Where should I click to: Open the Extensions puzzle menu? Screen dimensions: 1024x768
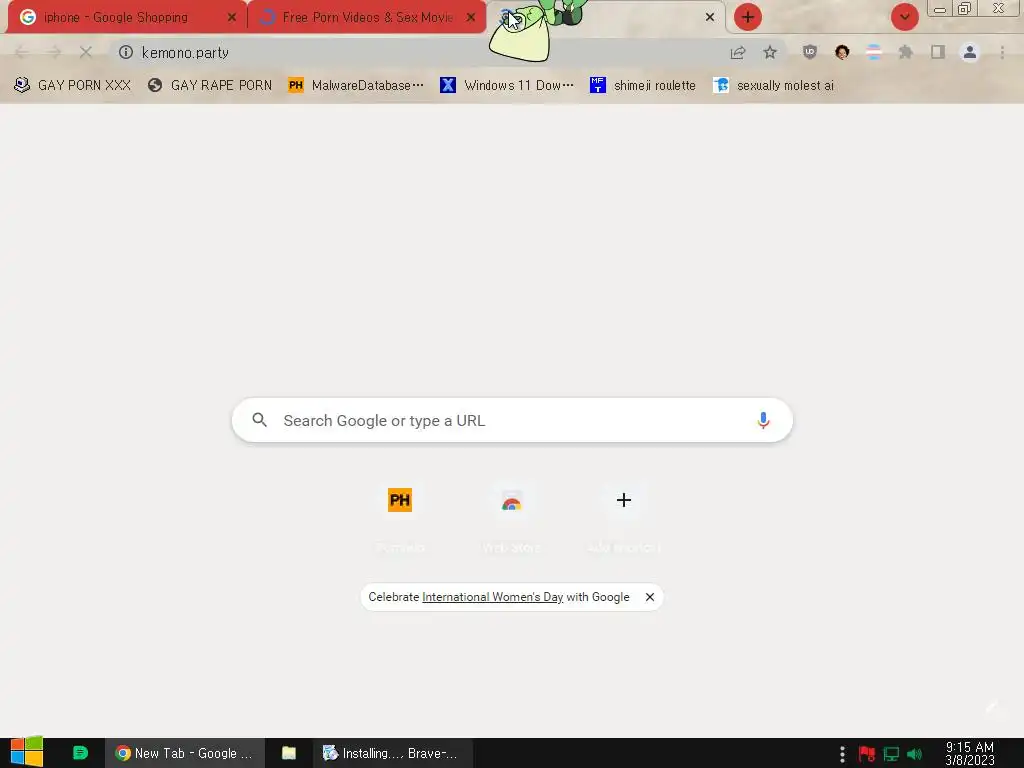pos(906,52)
